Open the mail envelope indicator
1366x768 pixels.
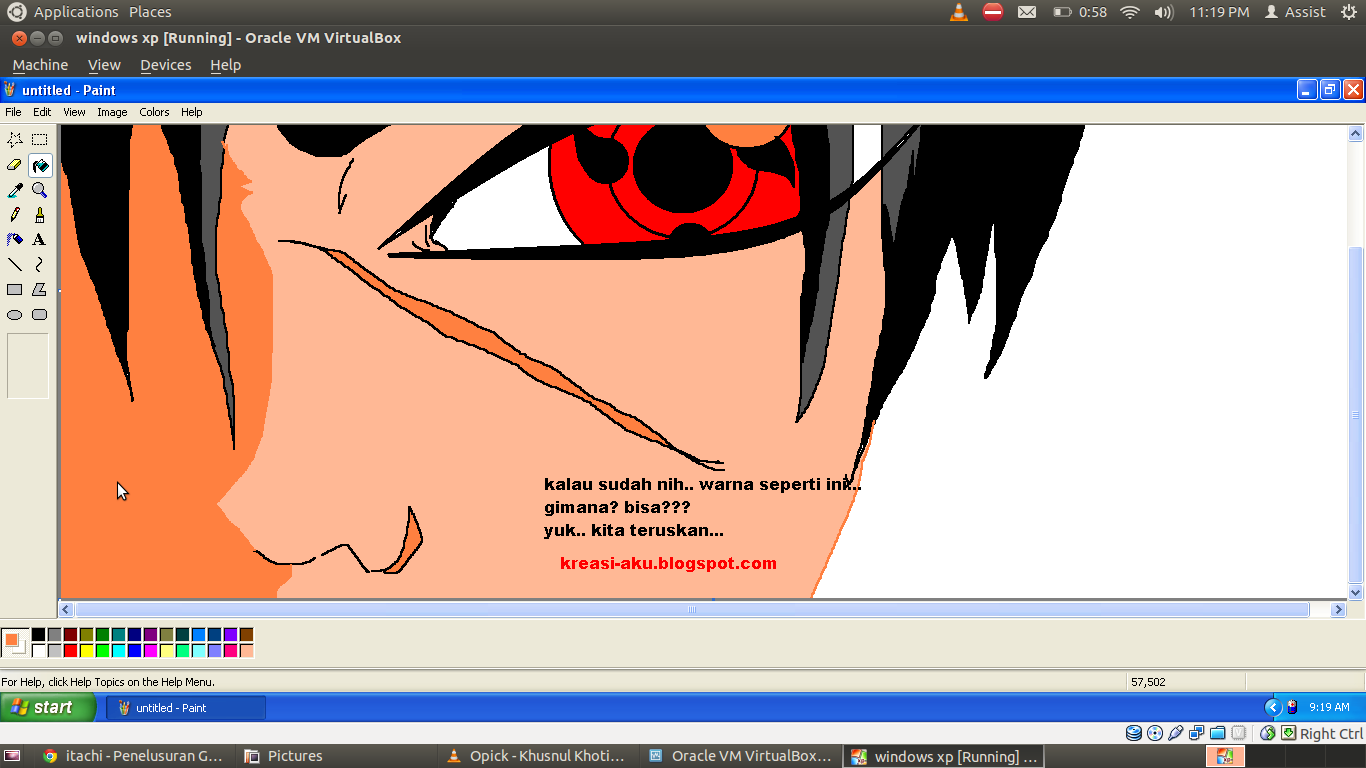(x=1027, y=12)
